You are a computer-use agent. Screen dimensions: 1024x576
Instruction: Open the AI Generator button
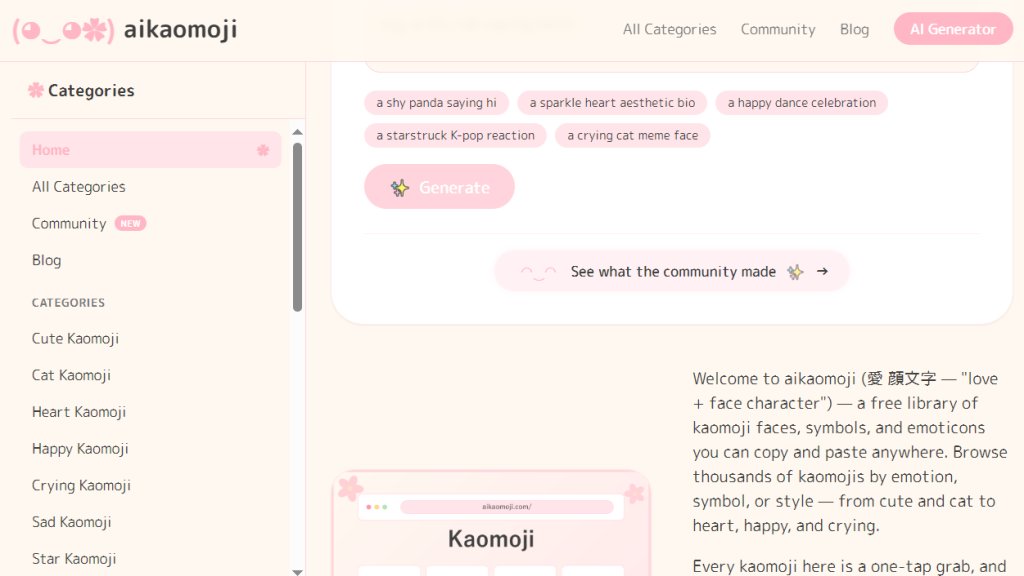[953, 29]
